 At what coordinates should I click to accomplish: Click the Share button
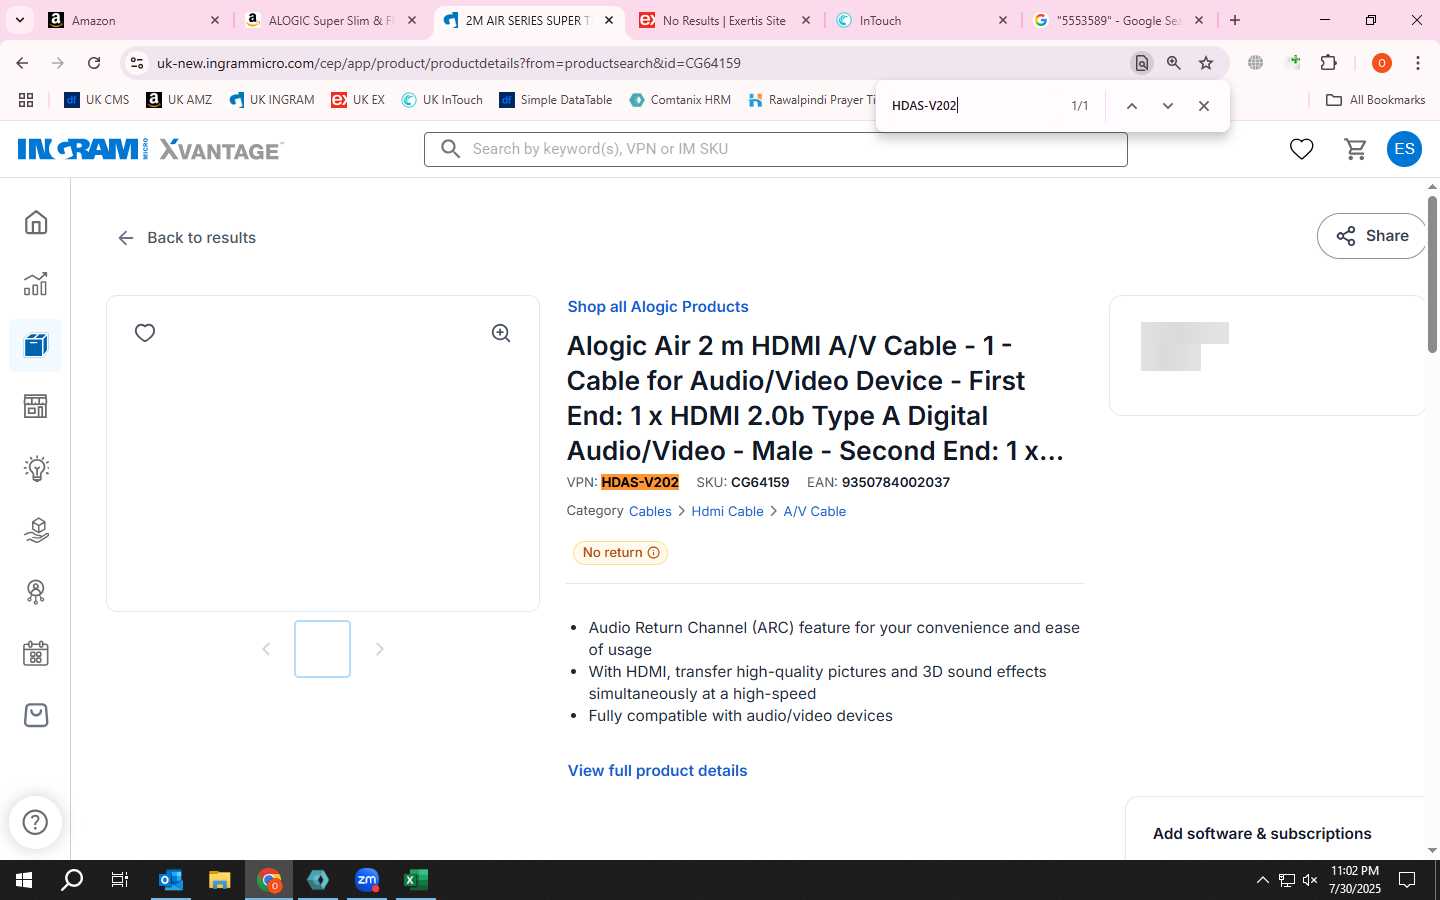[x=1372, y=236]
